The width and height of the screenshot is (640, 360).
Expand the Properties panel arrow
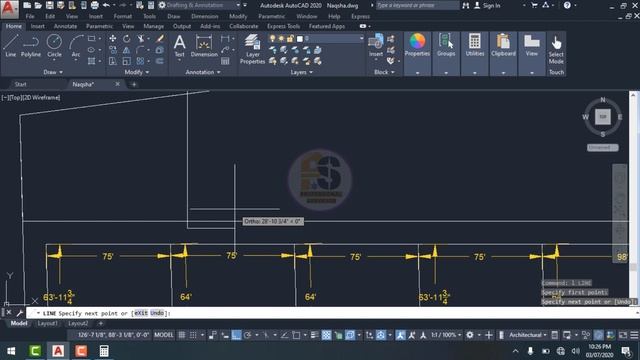pyautogui.click(x=417, y=72)
